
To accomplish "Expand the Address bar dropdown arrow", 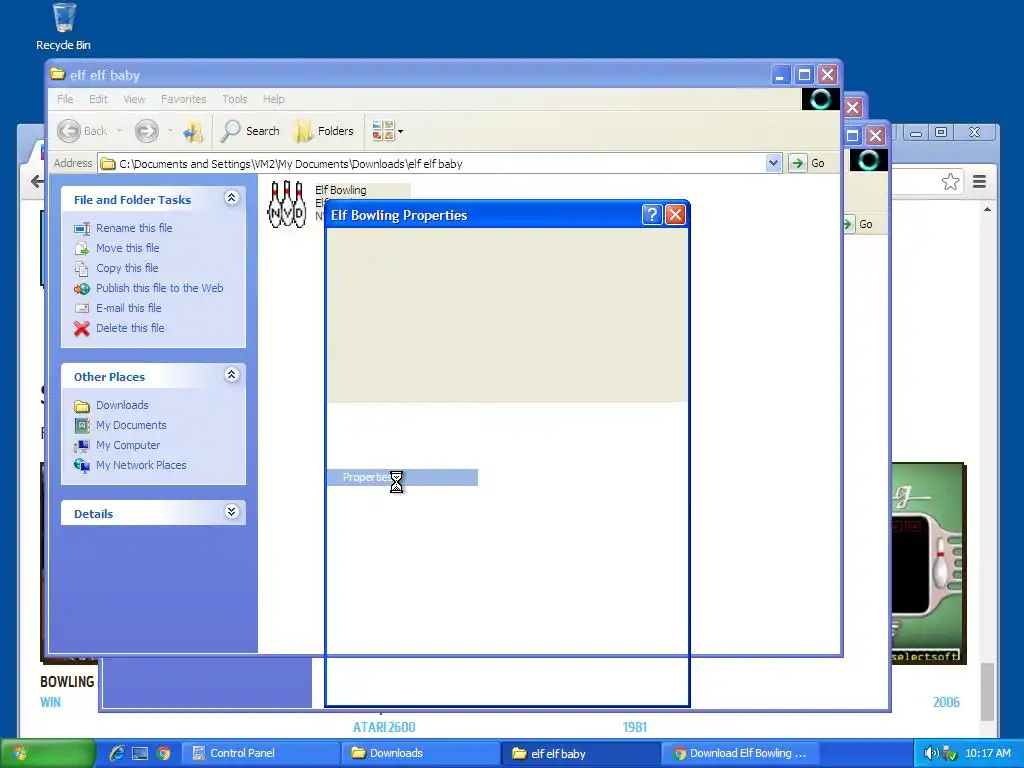I will [773, 163].
